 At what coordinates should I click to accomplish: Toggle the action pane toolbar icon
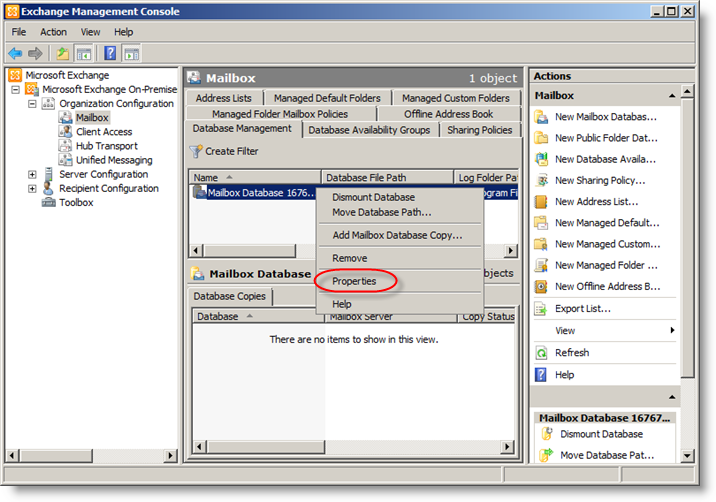[132, 53]
